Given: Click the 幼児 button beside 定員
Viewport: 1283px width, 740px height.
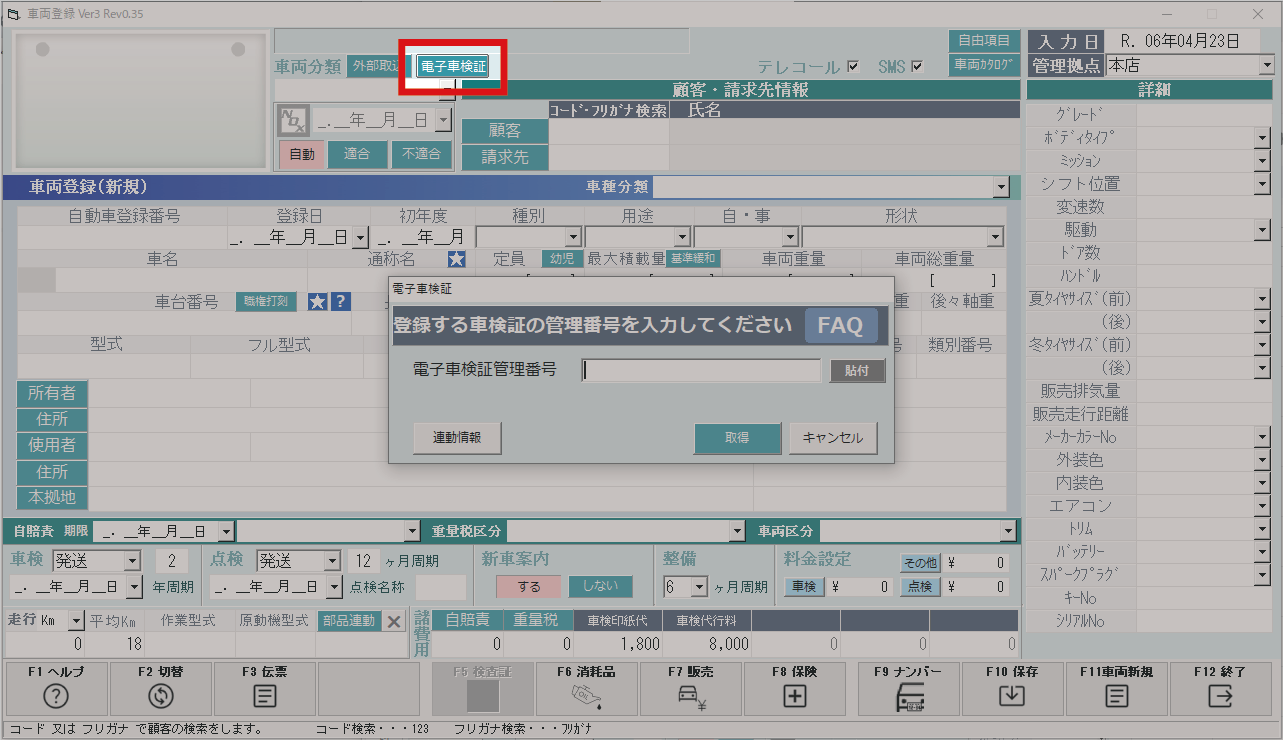Looking at the screenshot, I should (x=562, y=258).
